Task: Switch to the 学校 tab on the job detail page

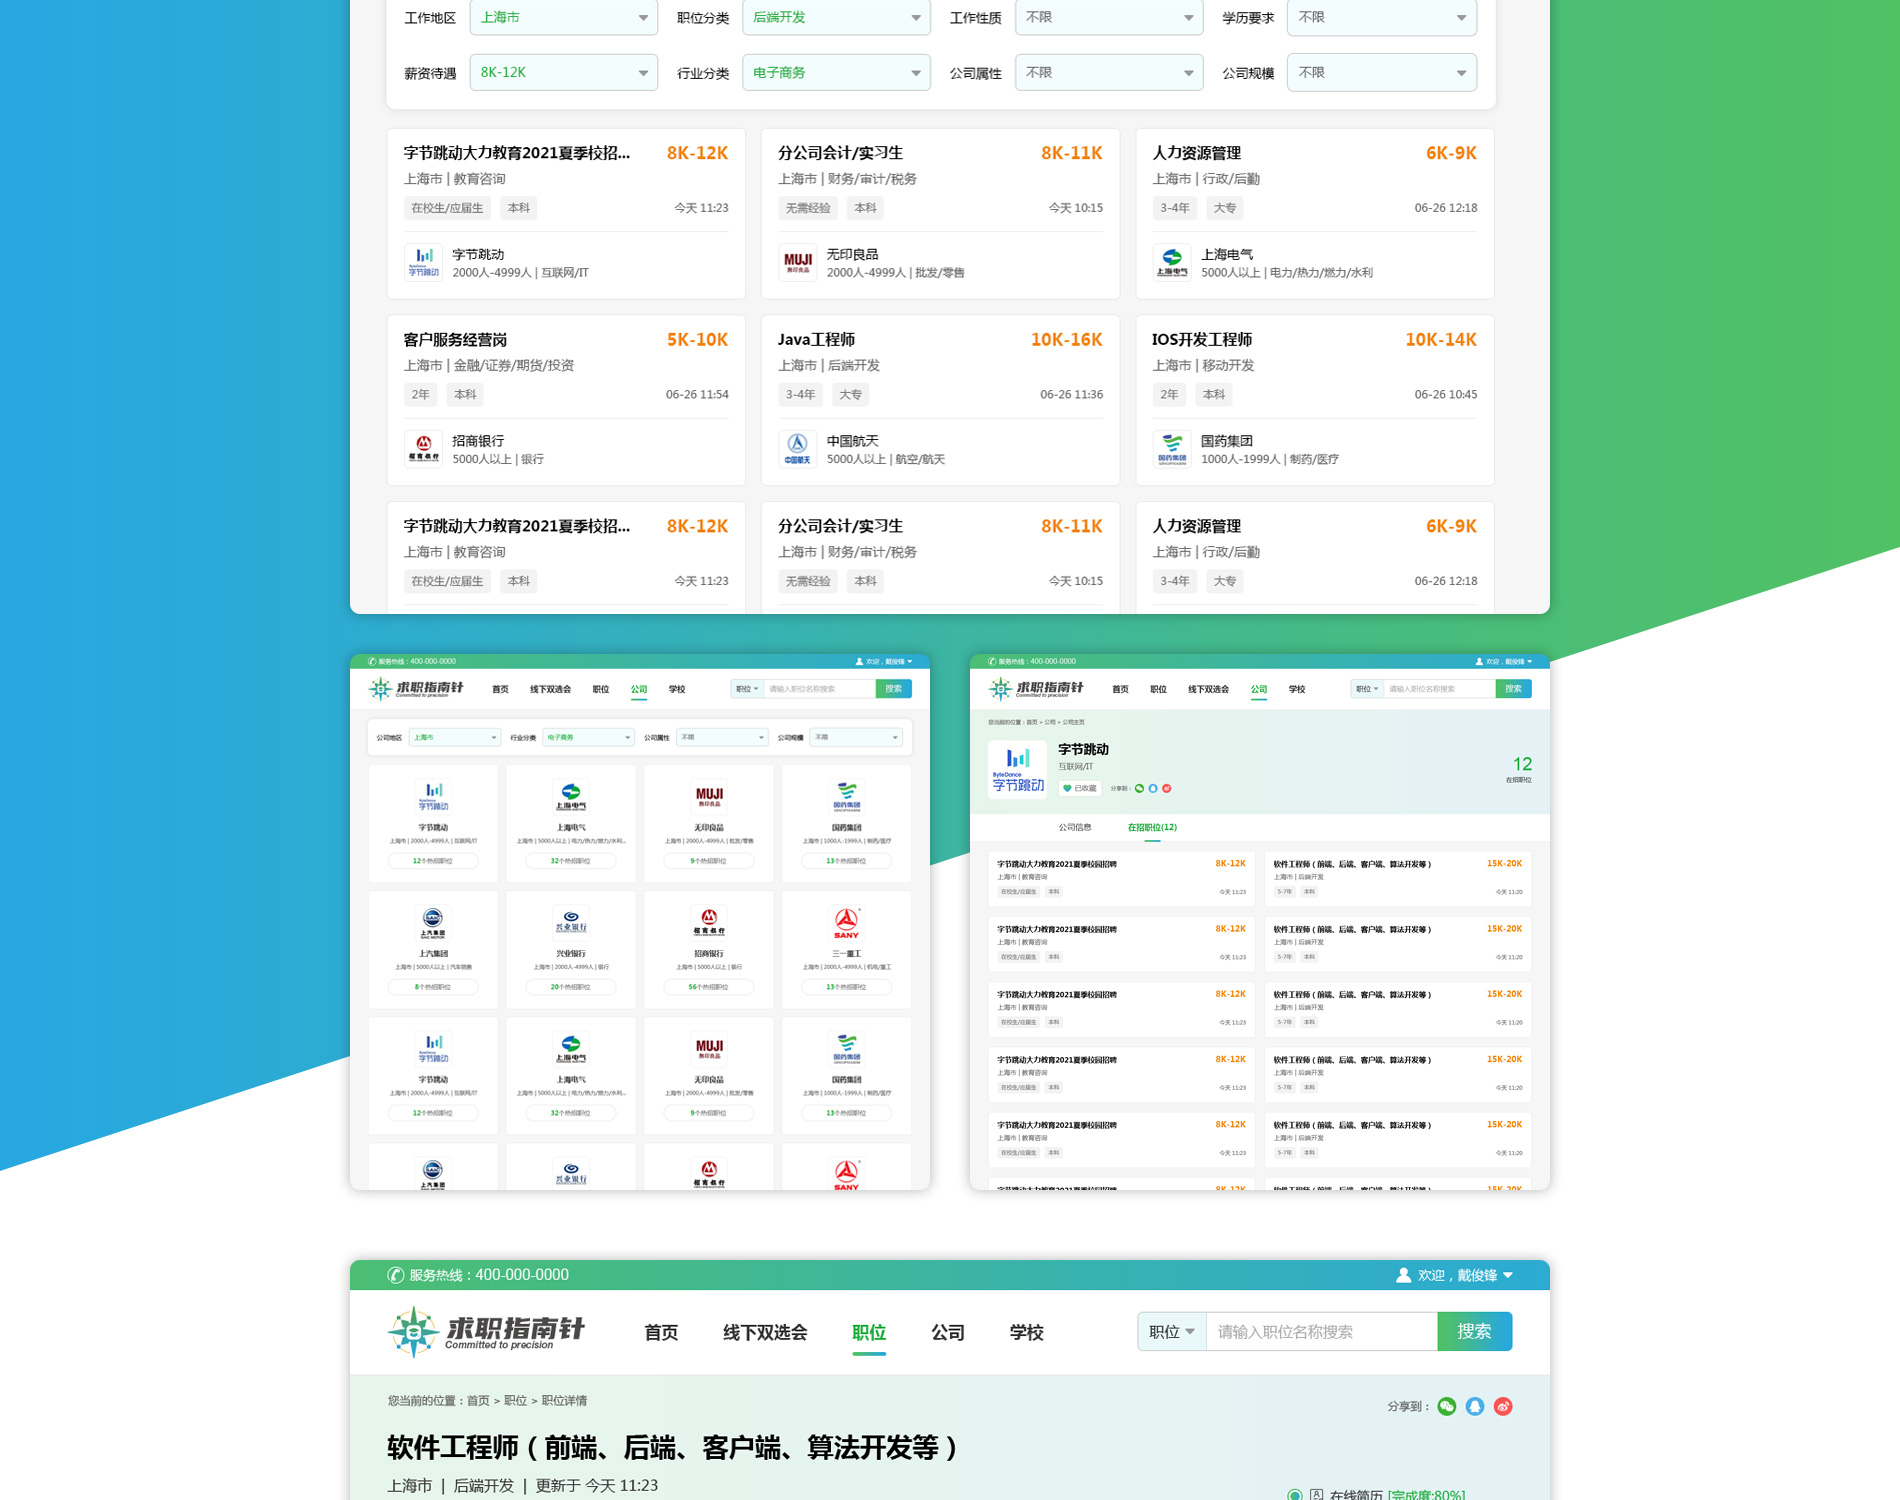Action: point(1026,1332)
